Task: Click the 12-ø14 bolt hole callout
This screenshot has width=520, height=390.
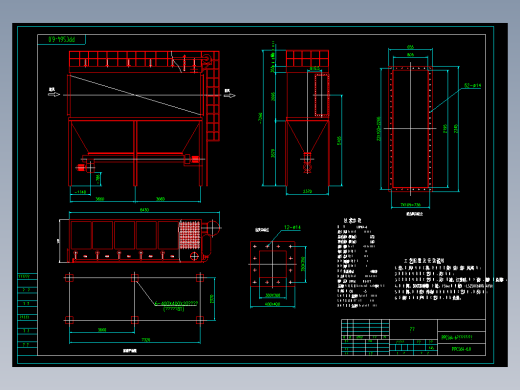Action: (x=292, y=227)
